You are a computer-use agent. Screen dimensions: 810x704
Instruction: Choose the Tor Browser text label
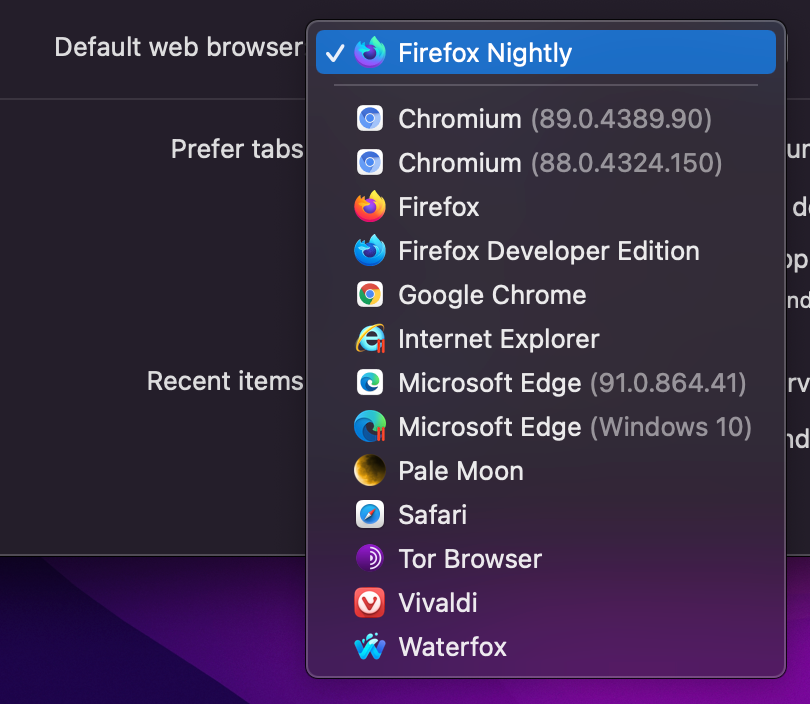470,559
